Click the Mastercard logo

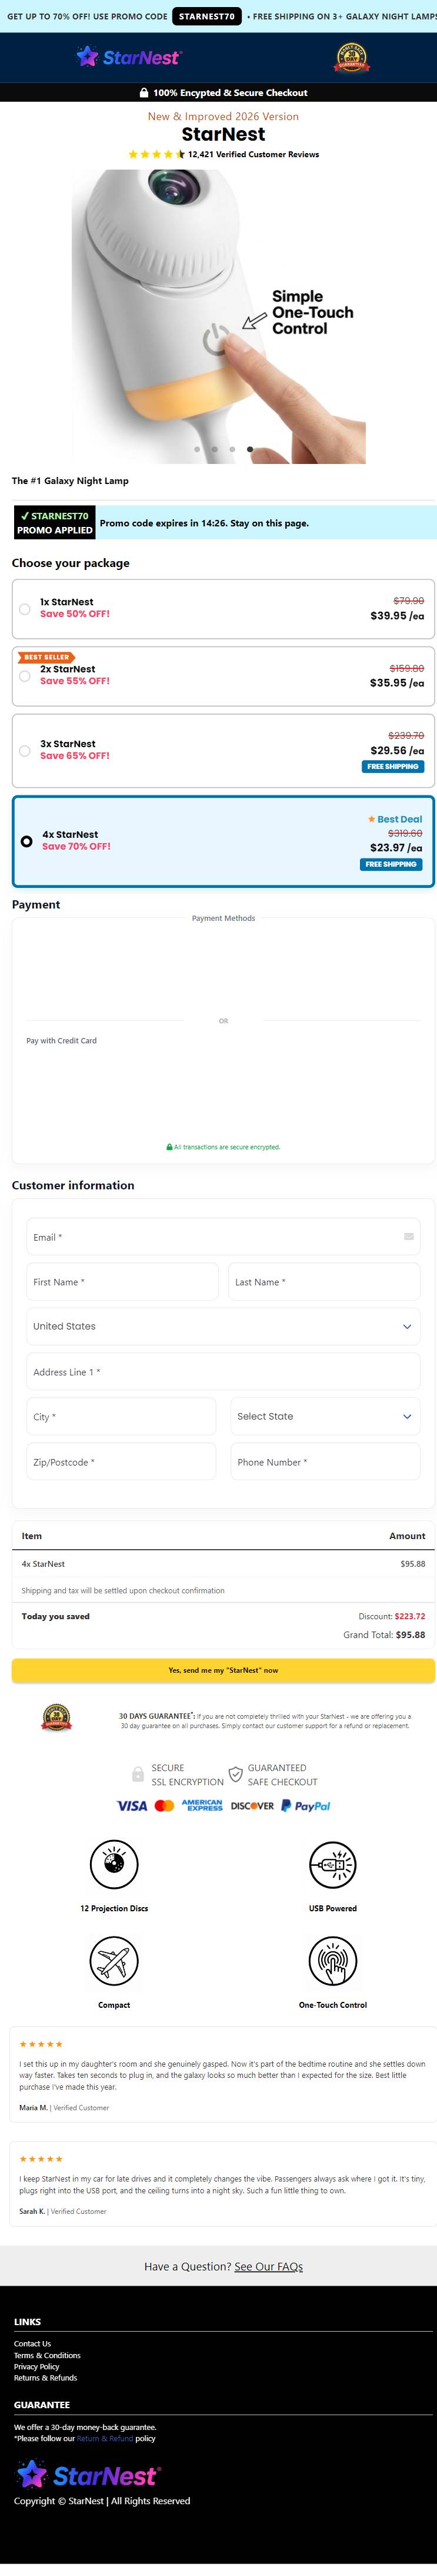click(x=164, y=1805)
